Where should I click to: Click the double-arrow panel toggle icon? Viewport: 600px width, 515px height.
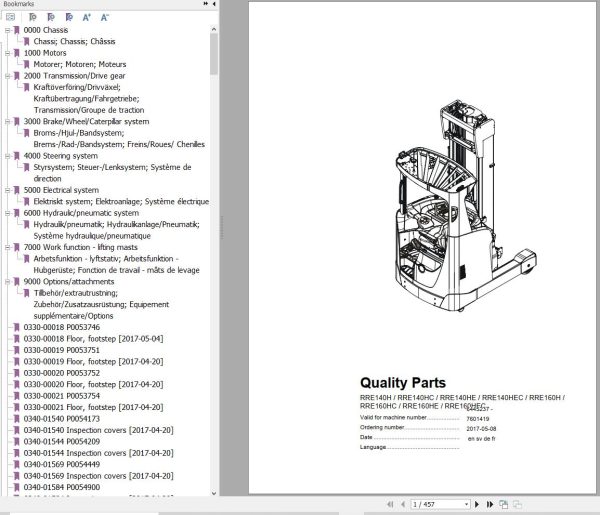(205, 3)
